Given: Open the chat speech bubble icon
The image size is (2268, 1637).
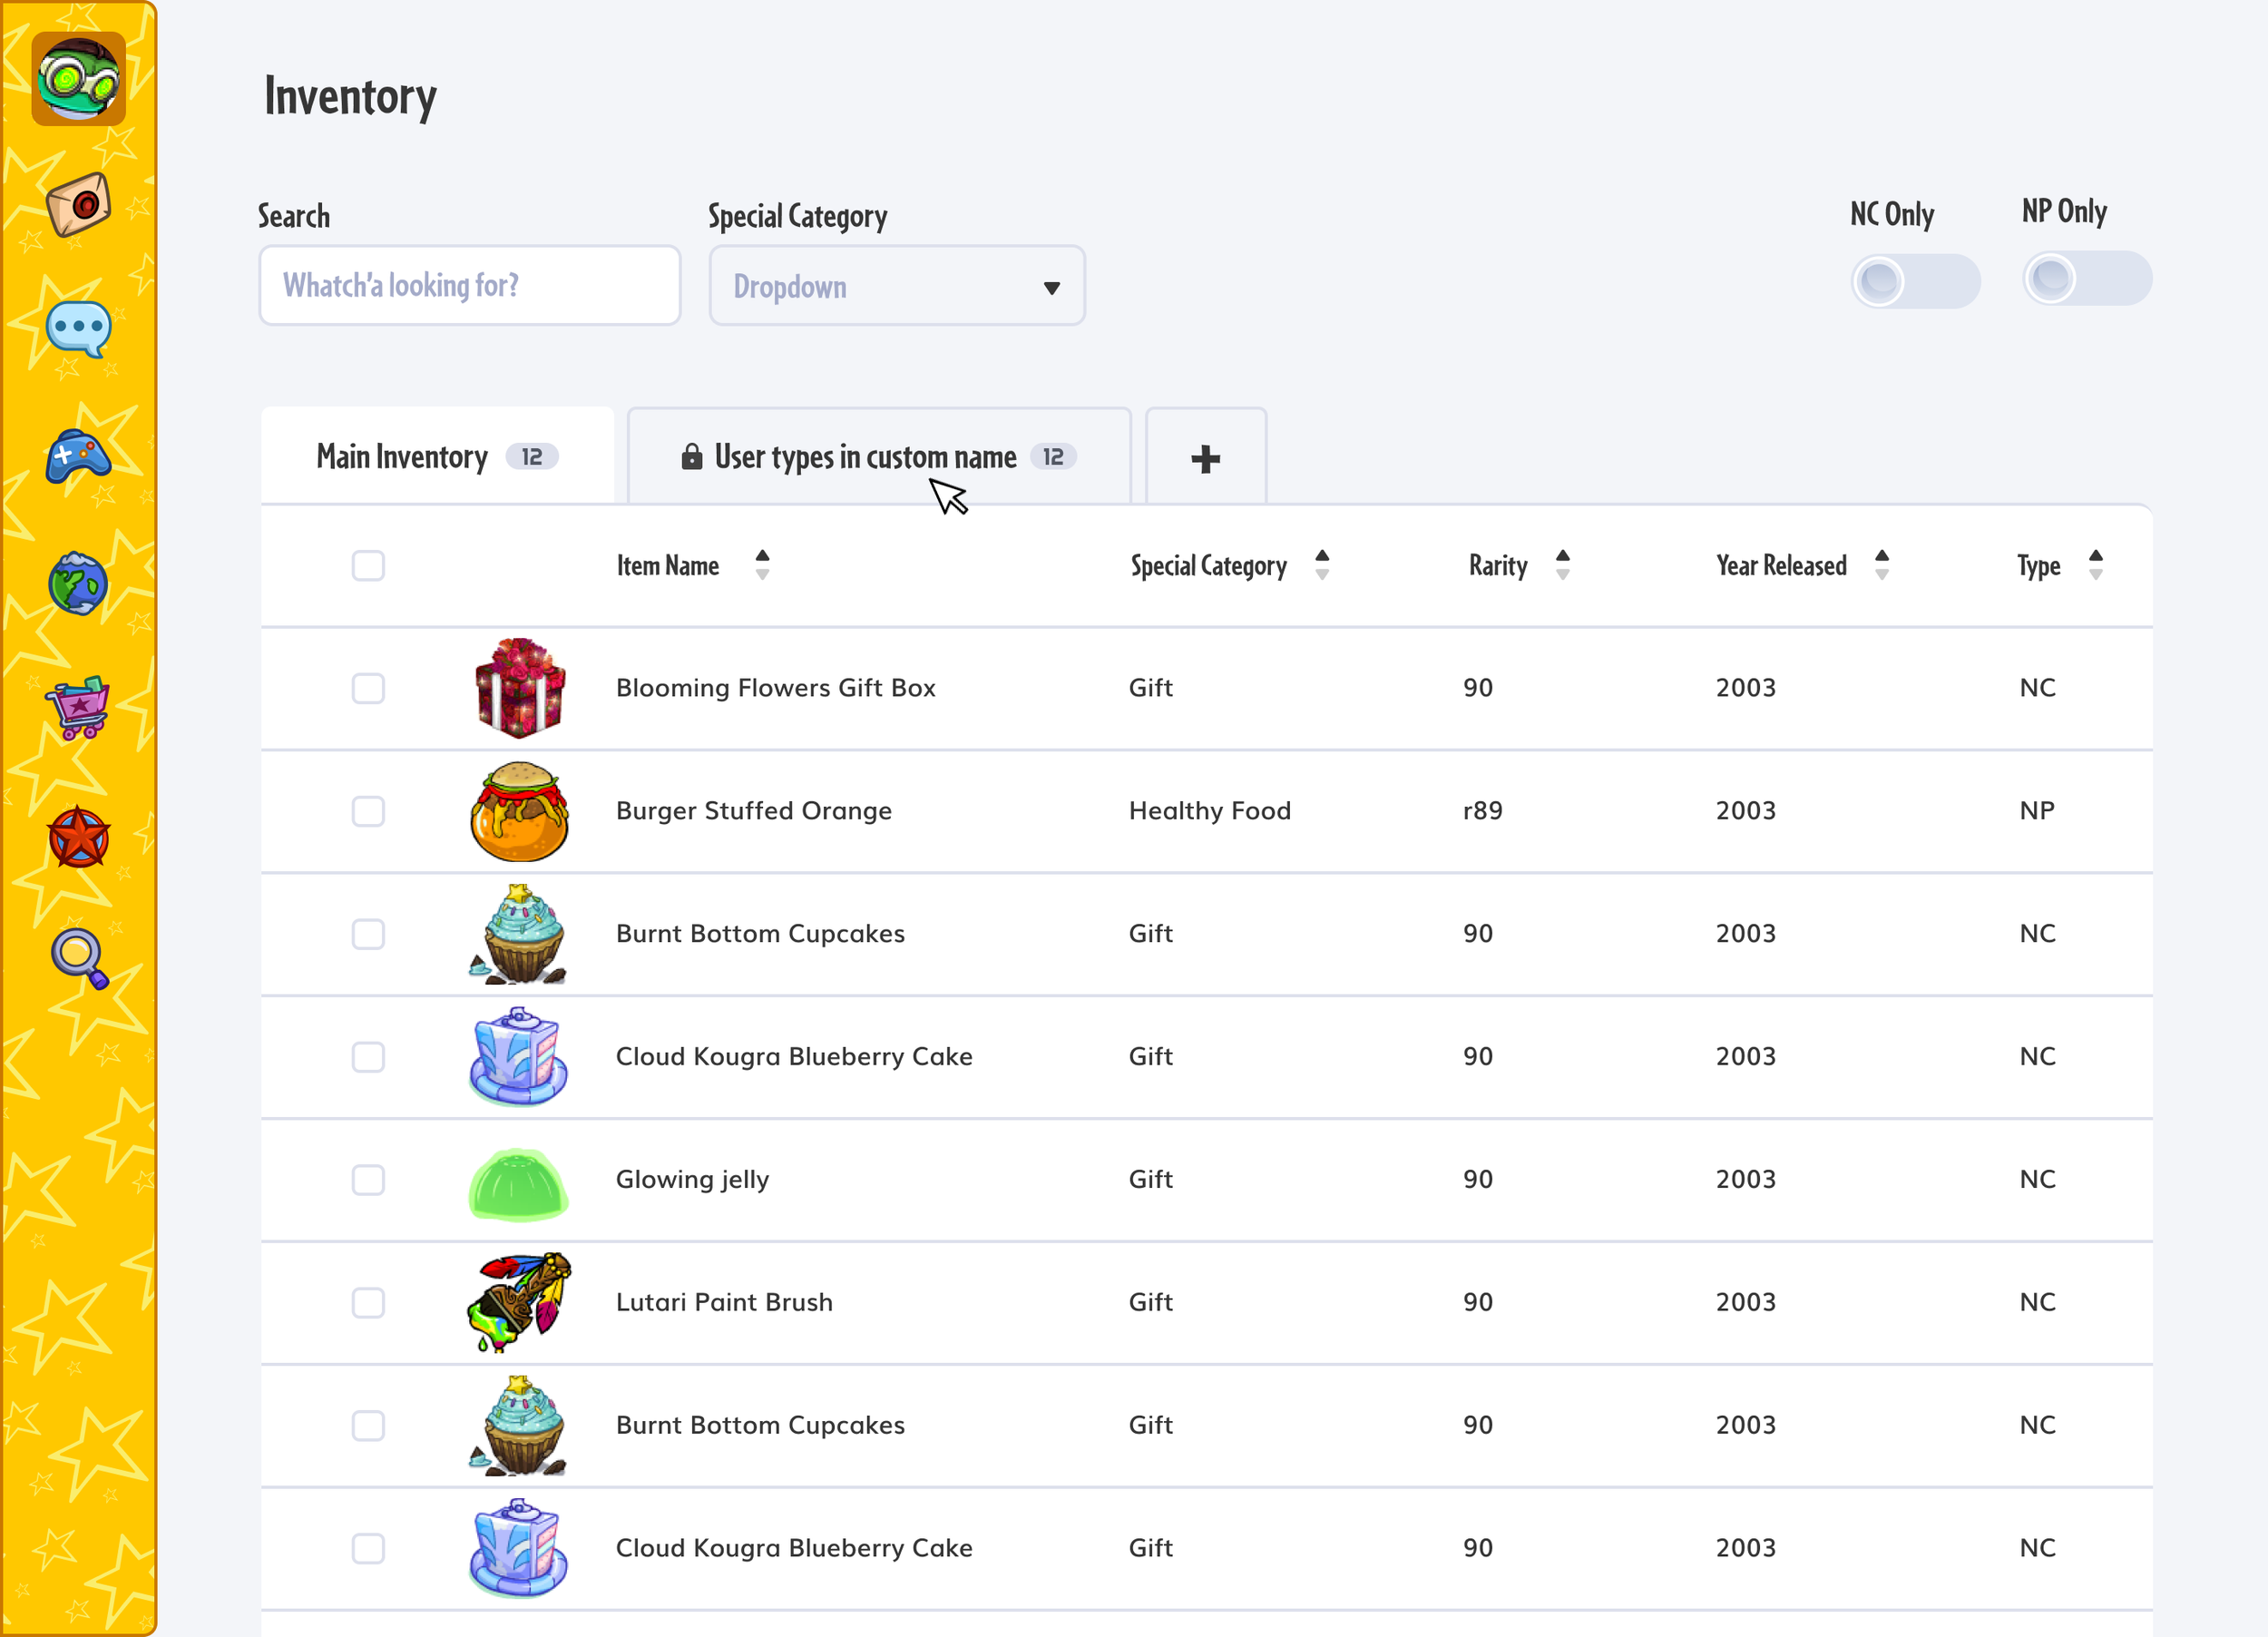Looking at the screenshot, I should [x=78, y=329].
